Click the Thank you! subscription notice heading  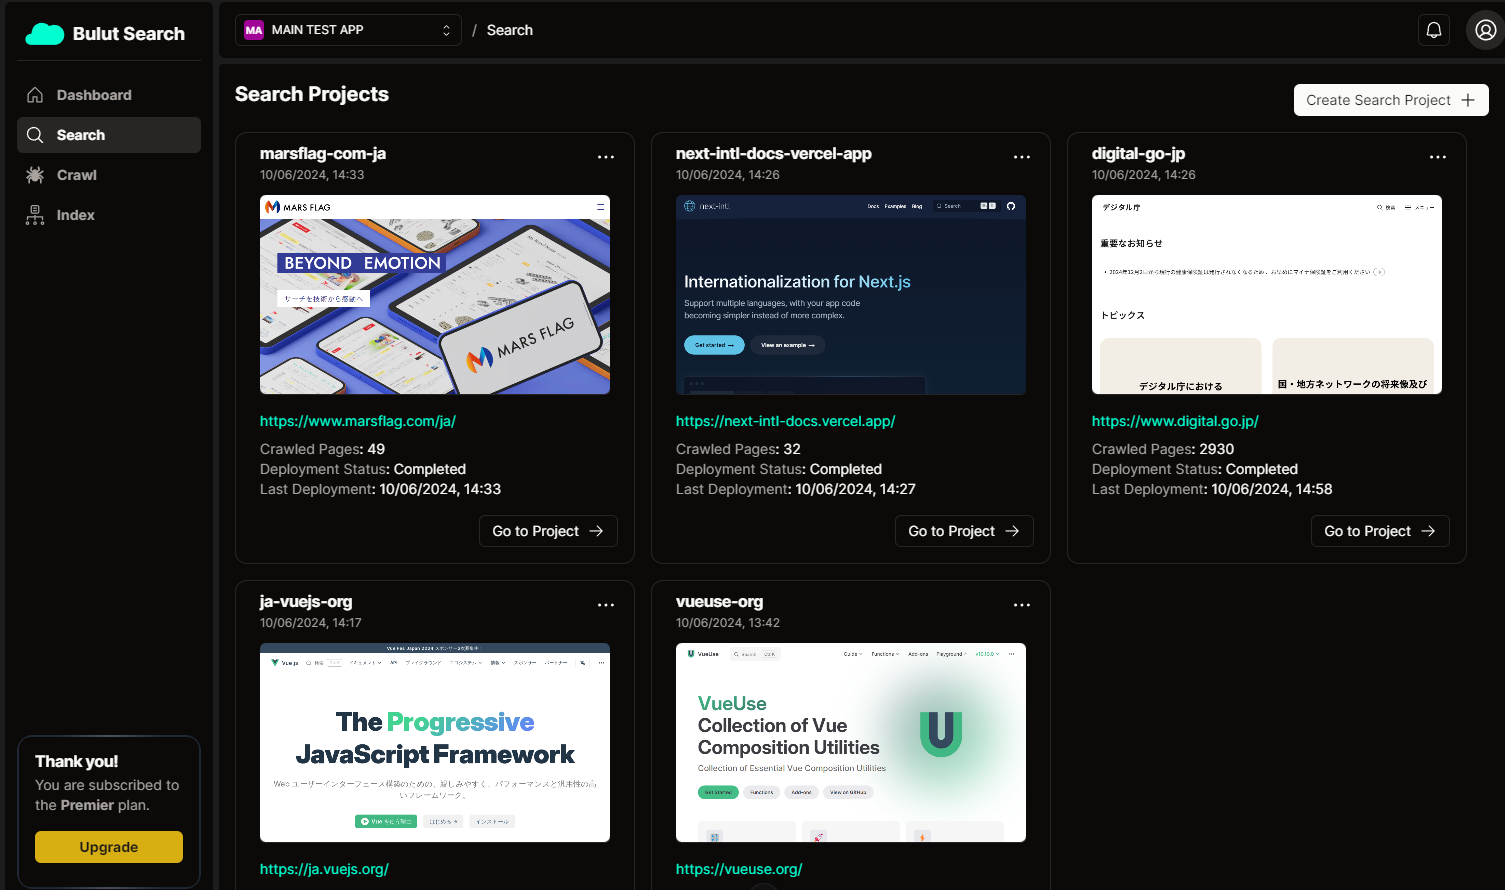pos(77,761)
